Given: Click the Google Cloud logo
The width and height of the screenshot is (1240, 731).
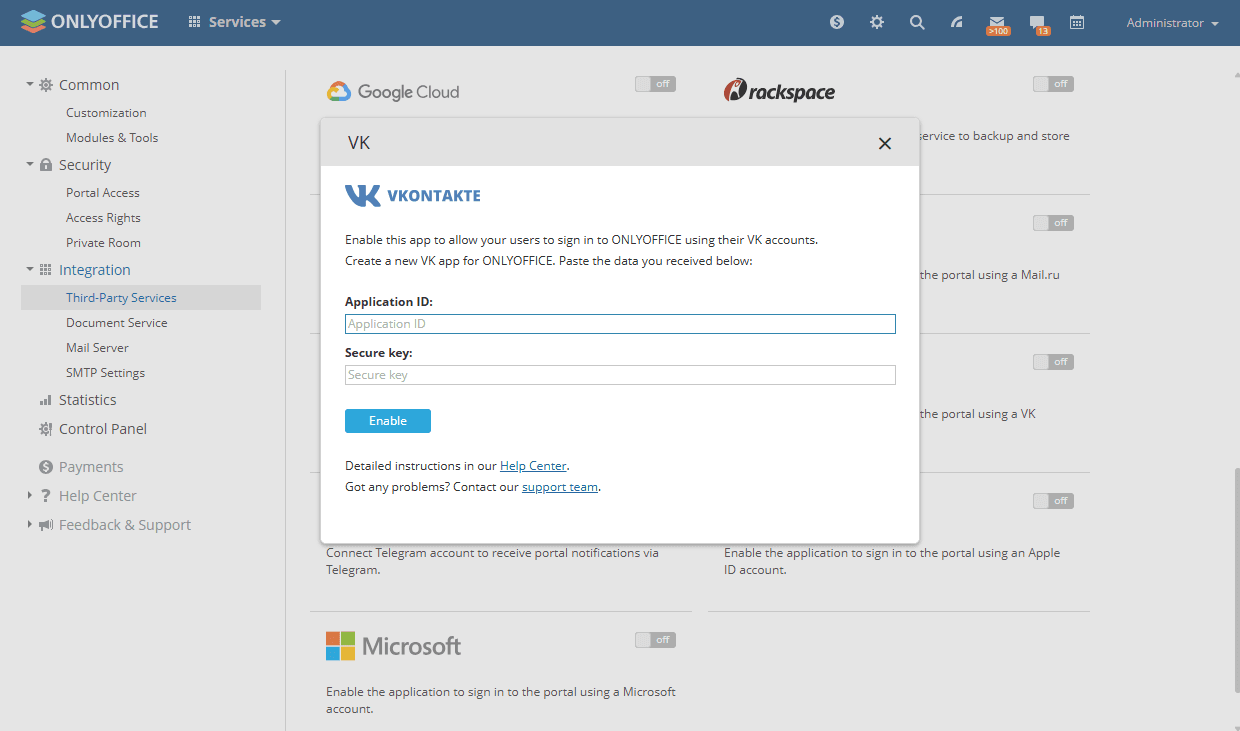Looking at the screenshot, I should 393,92.
